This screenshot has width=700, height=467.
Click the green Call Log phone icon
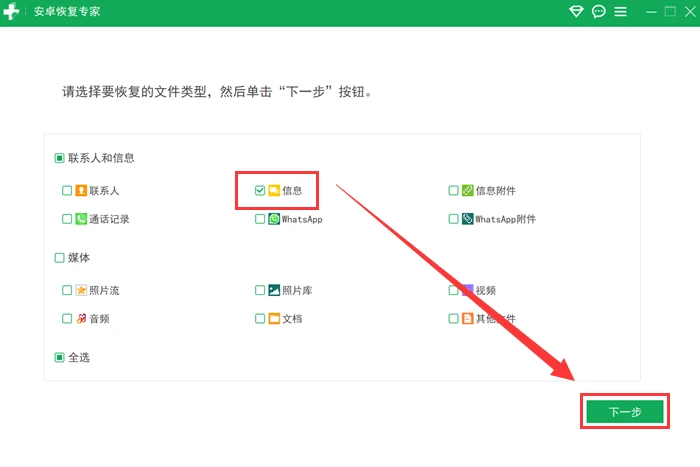81,218
